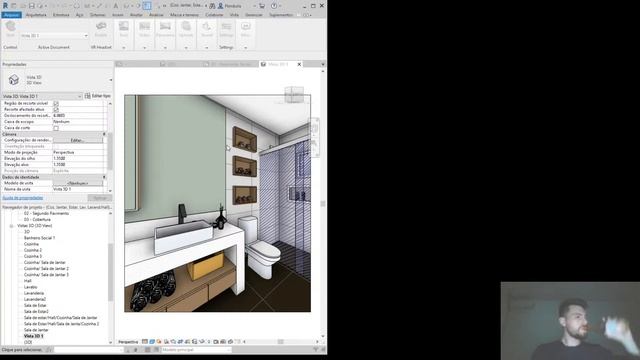
Task: Toggle Recorte afastado ativo checkbox
Action: click(56, 110)
